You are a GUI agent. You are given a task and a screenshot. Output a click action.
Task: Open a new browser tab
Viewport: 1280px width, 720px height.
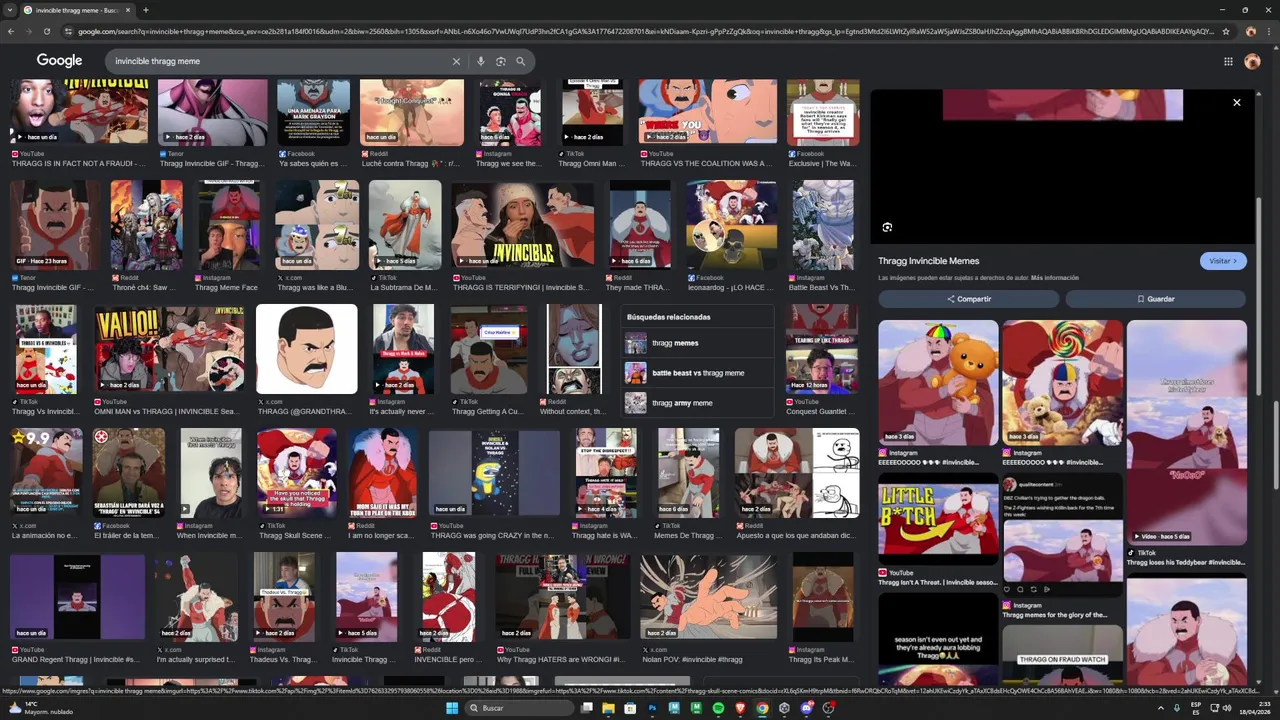pos(146,10)
